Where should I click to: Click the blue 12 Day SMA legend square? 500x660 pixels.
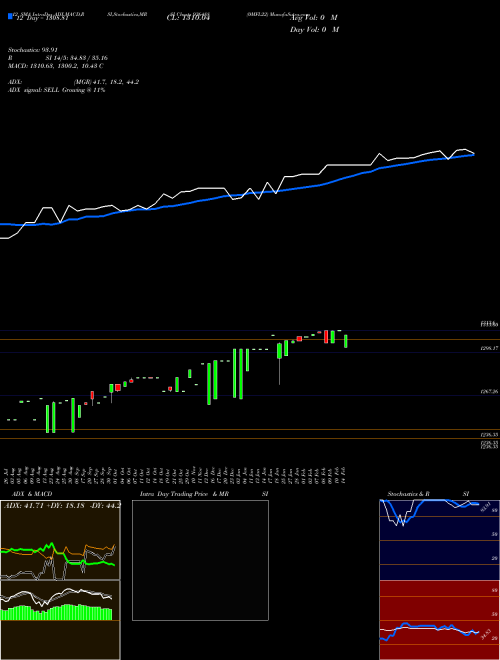(x=11, y=16)
